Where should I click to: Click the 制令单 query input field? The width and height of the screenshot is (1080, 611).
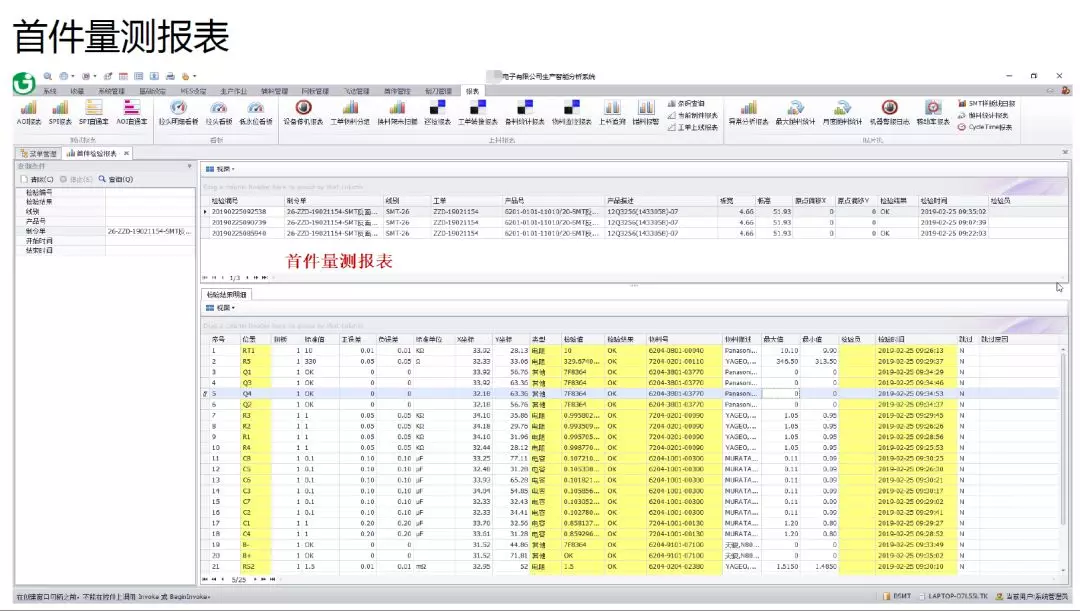(148, 230)
